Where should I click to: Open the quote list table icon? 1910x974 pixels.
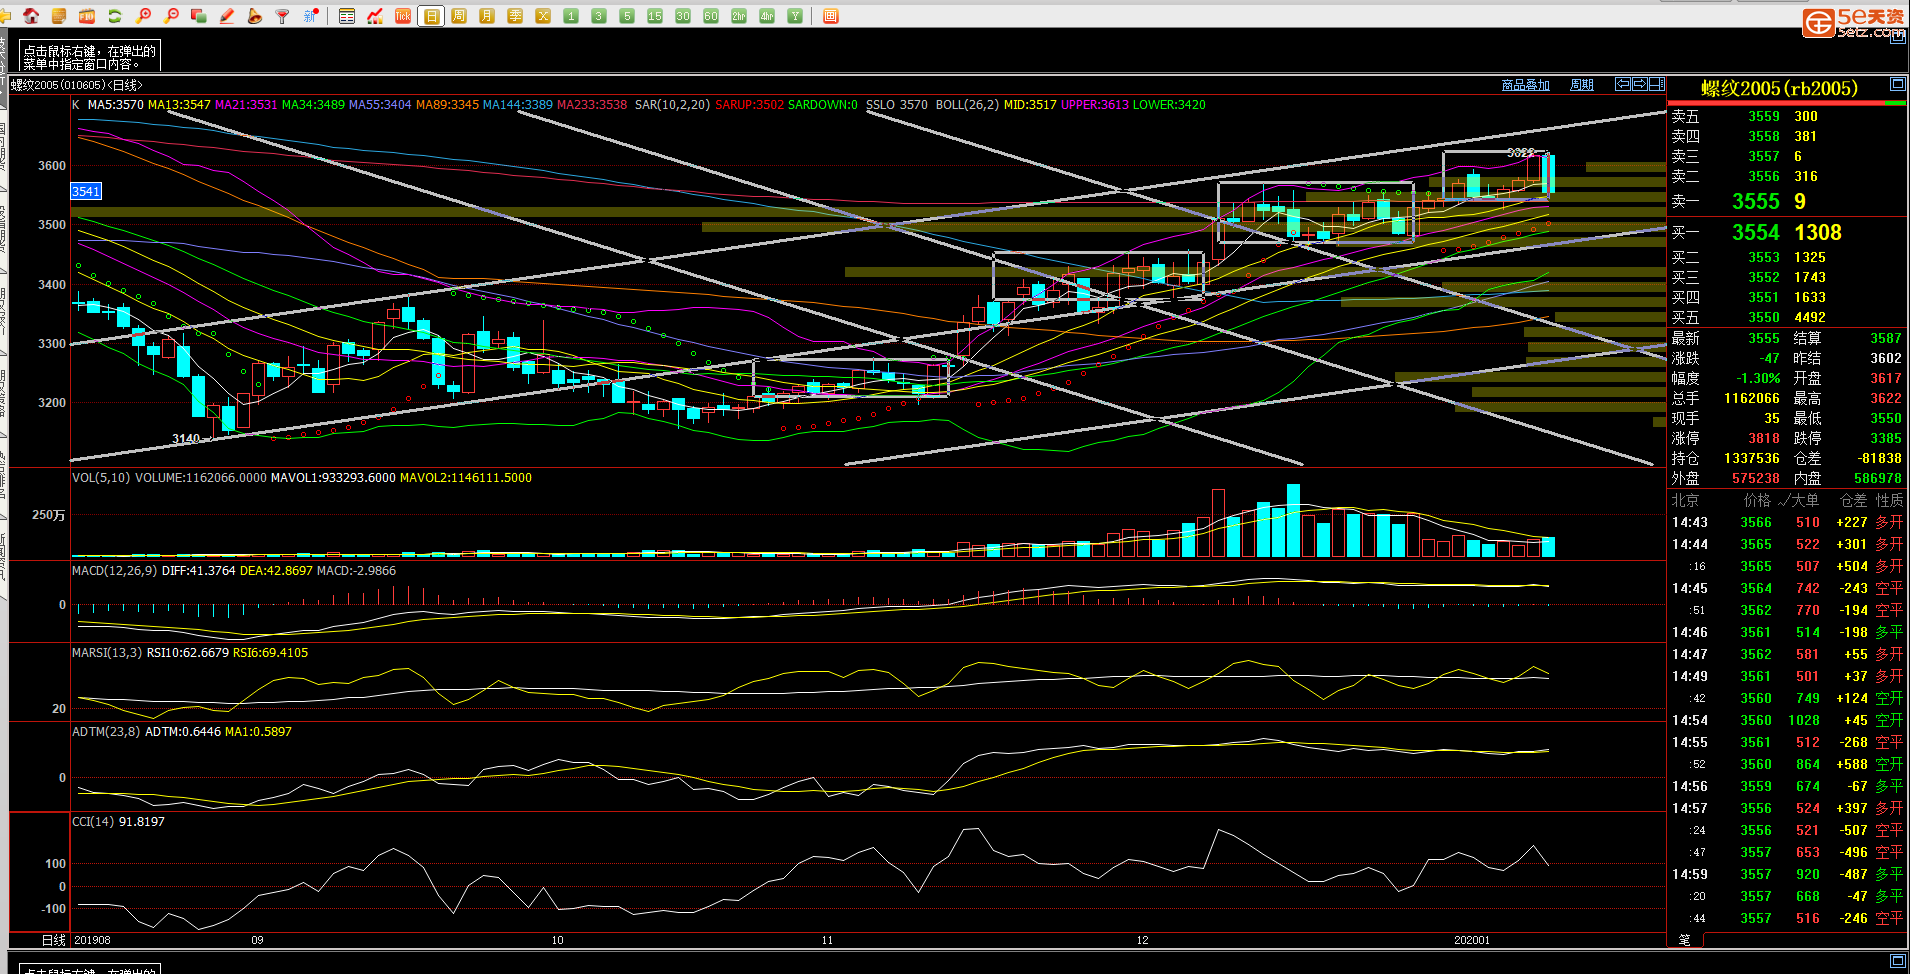[347, 16]
